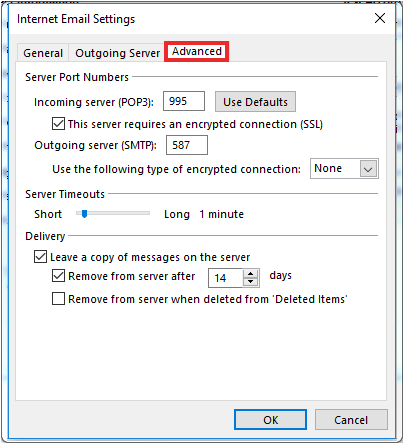Open the encrypted connection type dropdown
The image size is (404, 444).
coord(344,169)
